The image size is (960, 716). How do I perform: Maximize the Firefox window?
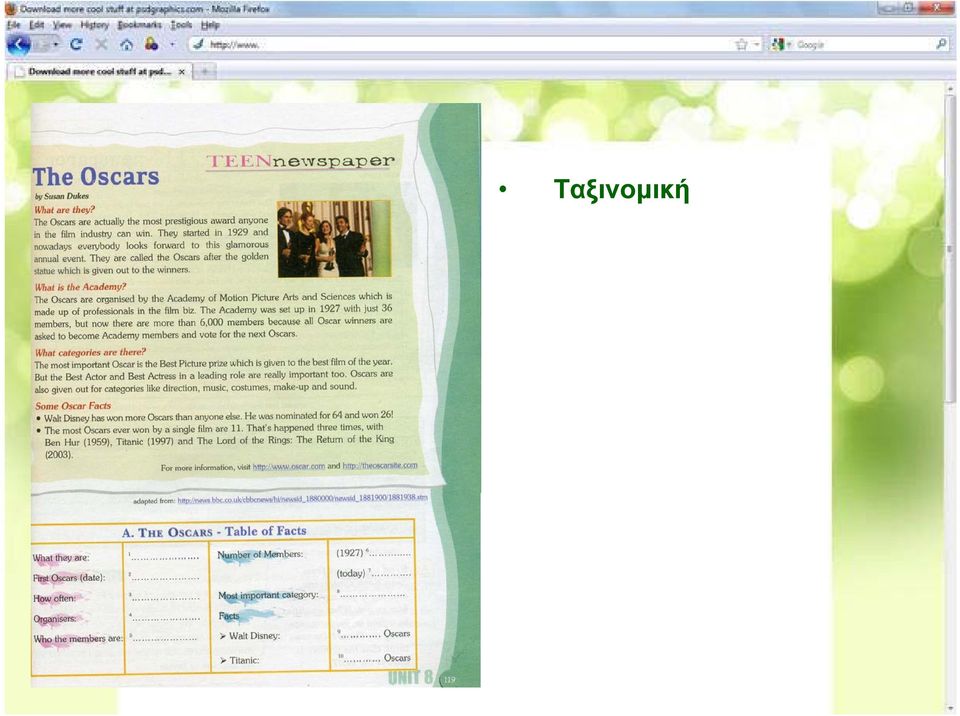909,7
